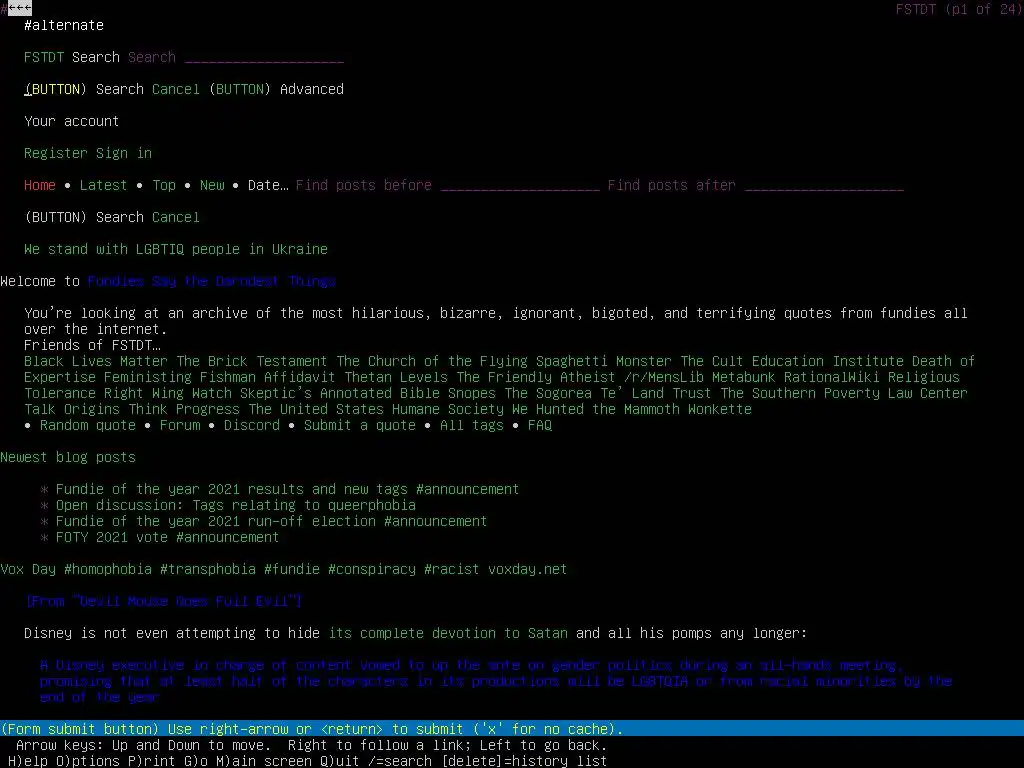
Task: Click Cancel link below the date fields
Action: 176,217
